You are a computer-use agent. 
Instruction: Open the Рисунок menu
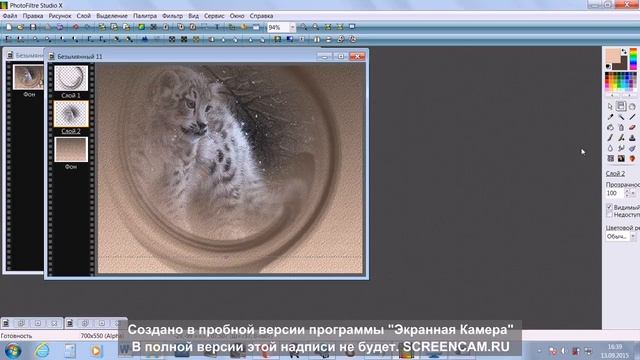(60, 16)
